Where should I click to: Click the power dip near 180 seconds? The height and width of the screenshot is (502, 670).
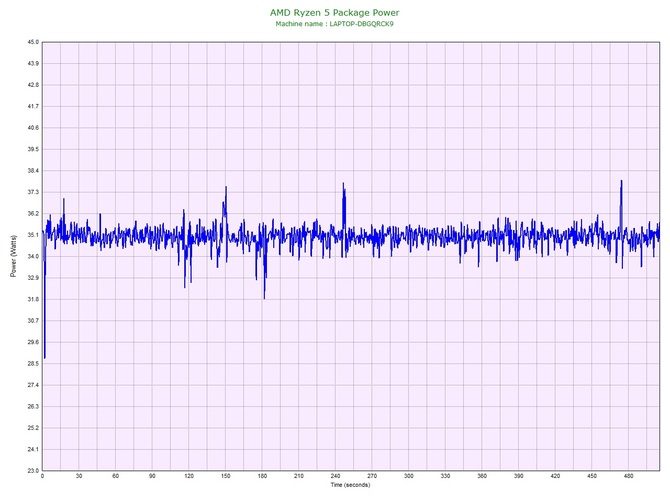click(264, 297)
